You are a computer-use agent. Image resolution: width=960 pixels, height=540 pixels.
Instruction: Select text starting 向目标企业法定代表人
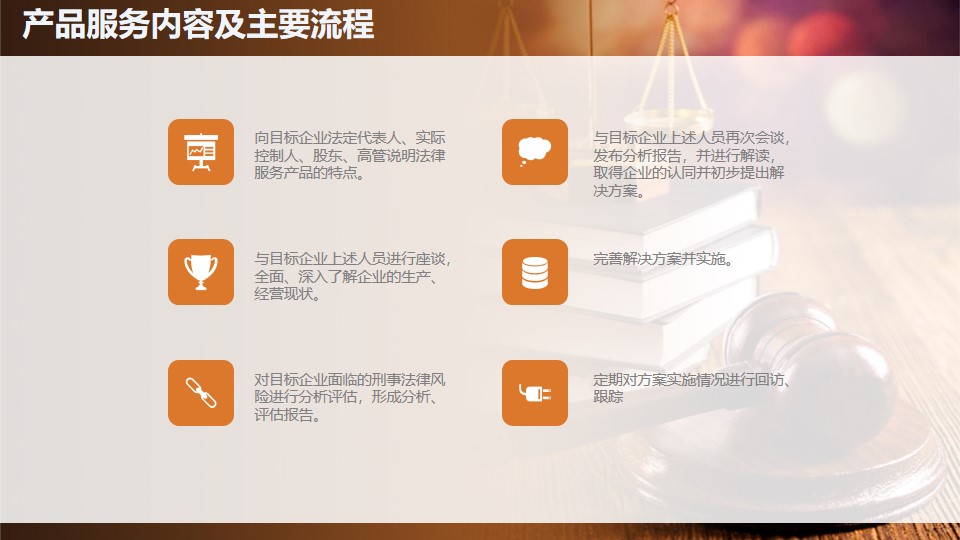[x=350, y=156]
